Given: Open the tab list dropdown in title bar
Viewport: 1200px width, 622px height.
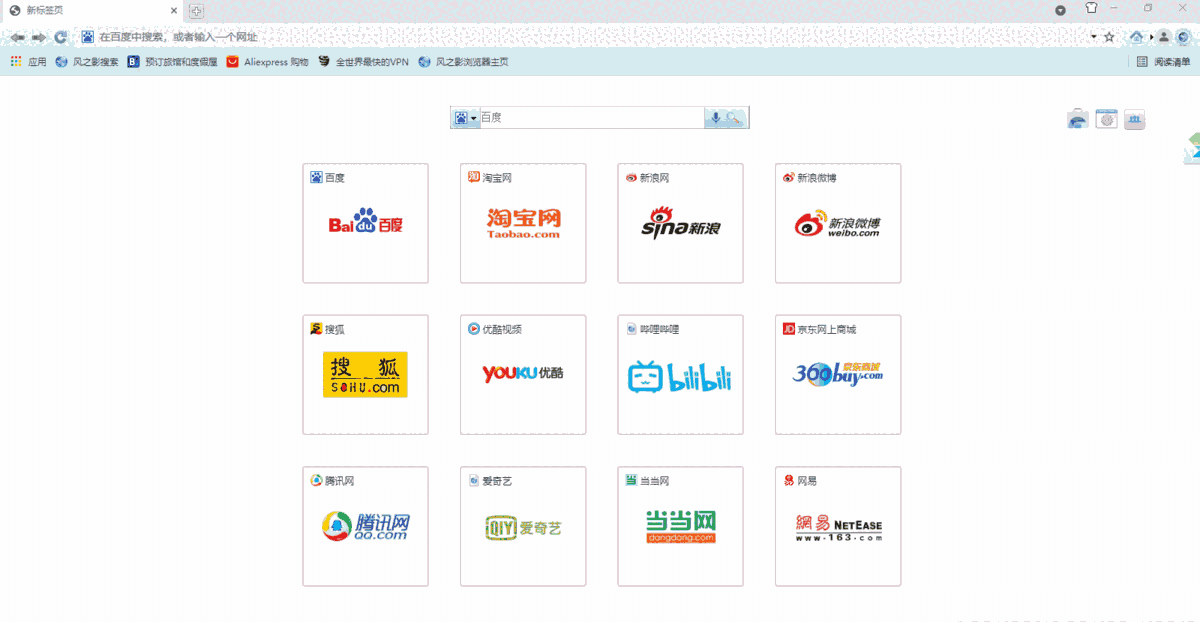Looking at the screenshot, I should point(1060,10).
